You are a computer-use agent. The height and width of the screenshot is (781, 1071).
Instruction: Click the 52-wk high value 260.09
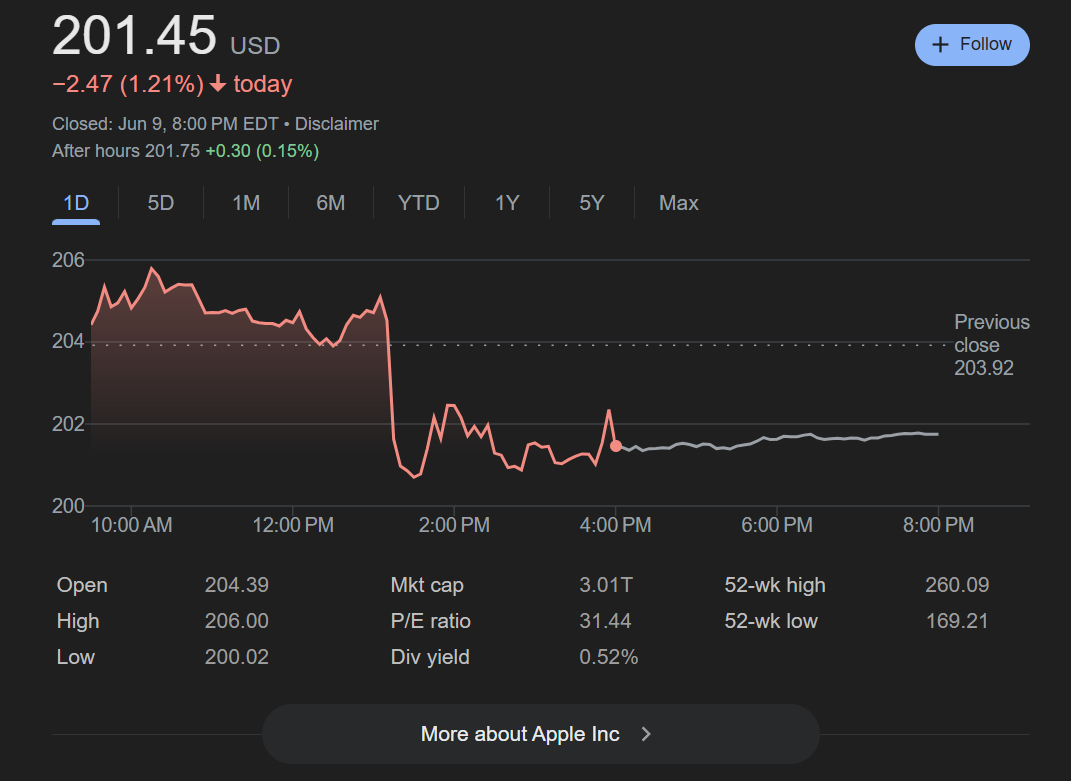pyautogui.click(x=957, y=585)
